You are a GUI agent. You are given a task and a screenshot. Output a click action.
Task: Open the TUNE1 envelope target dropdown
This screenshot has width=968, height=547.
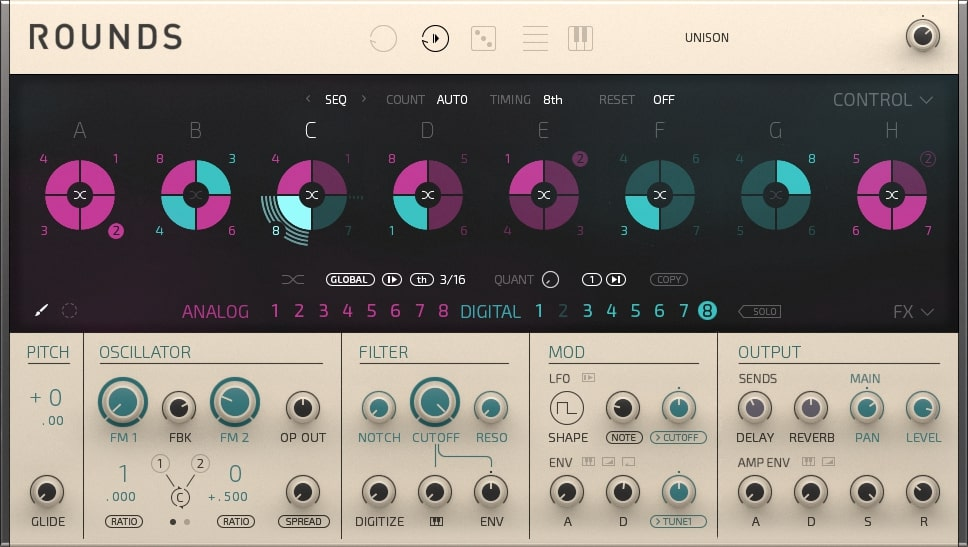pos(678,522)
